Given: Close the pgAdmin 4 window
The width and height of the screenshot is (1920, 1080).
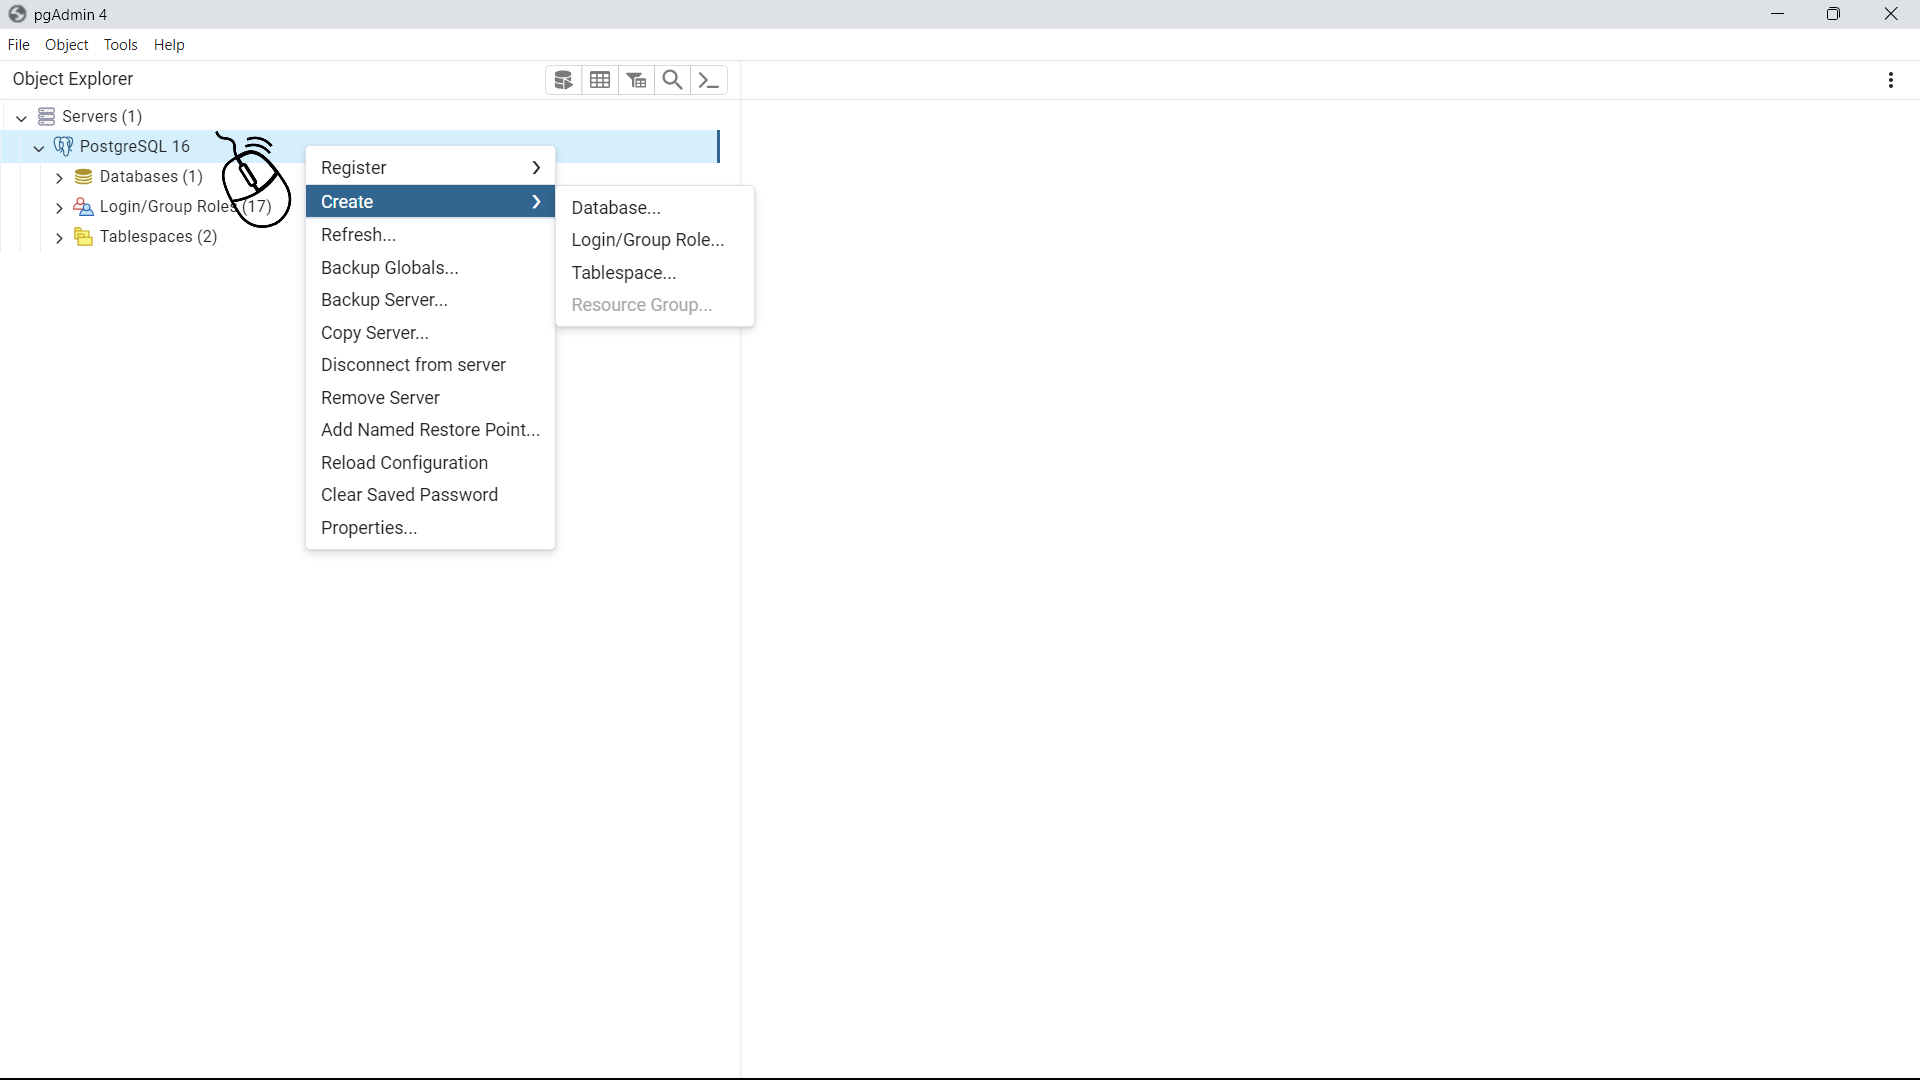Looking at the screenshot, I should [1891, 14].
